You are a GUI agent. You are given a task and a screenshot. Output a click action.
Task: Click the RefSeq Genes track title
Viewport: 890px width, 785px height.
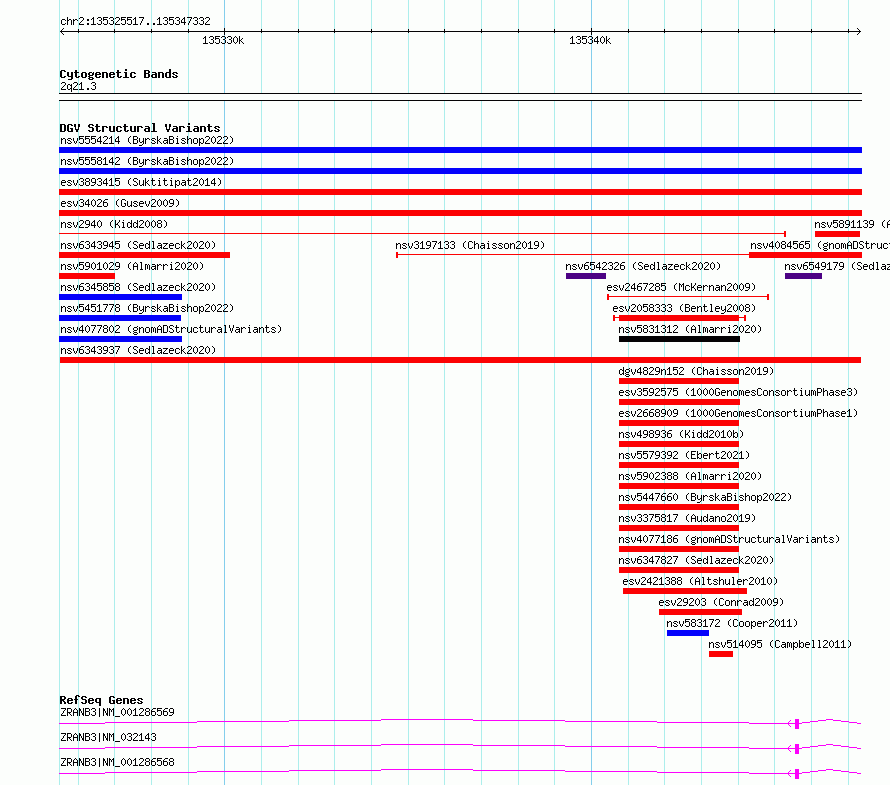pos(101,700)
